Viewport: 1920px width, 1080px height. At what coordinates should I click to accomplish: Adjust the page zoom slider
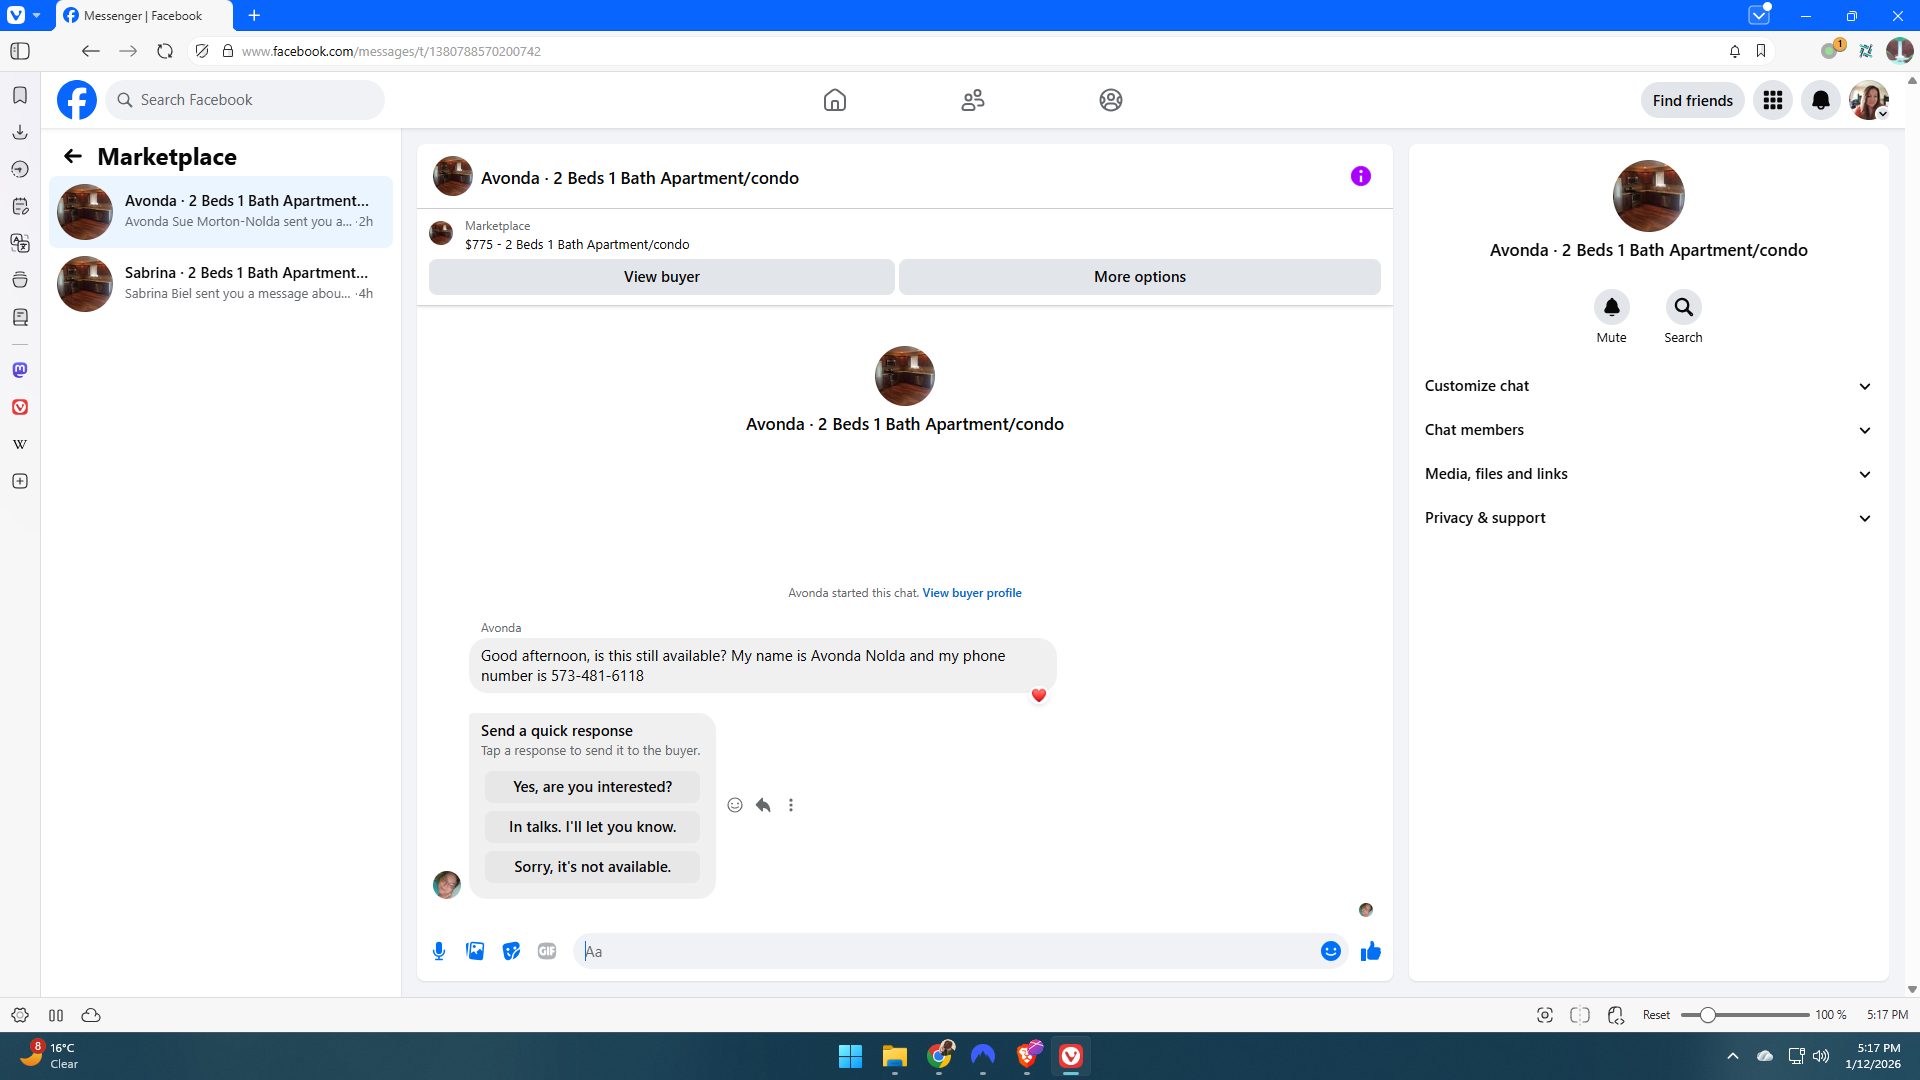pyautogui.click(x=1708, y=1015)
